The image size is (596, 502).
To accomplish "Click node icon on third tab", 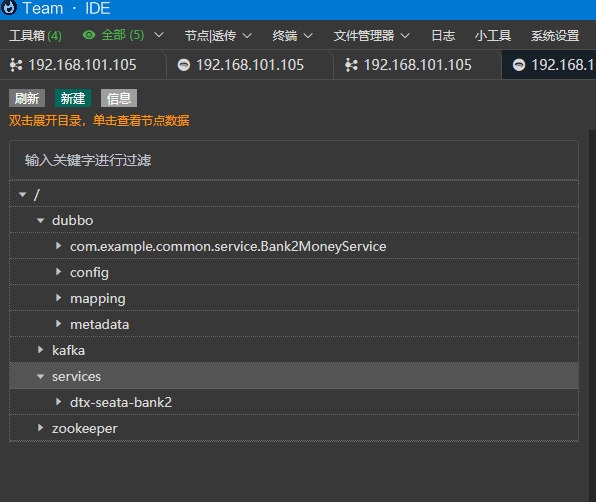I will (351, 65).
